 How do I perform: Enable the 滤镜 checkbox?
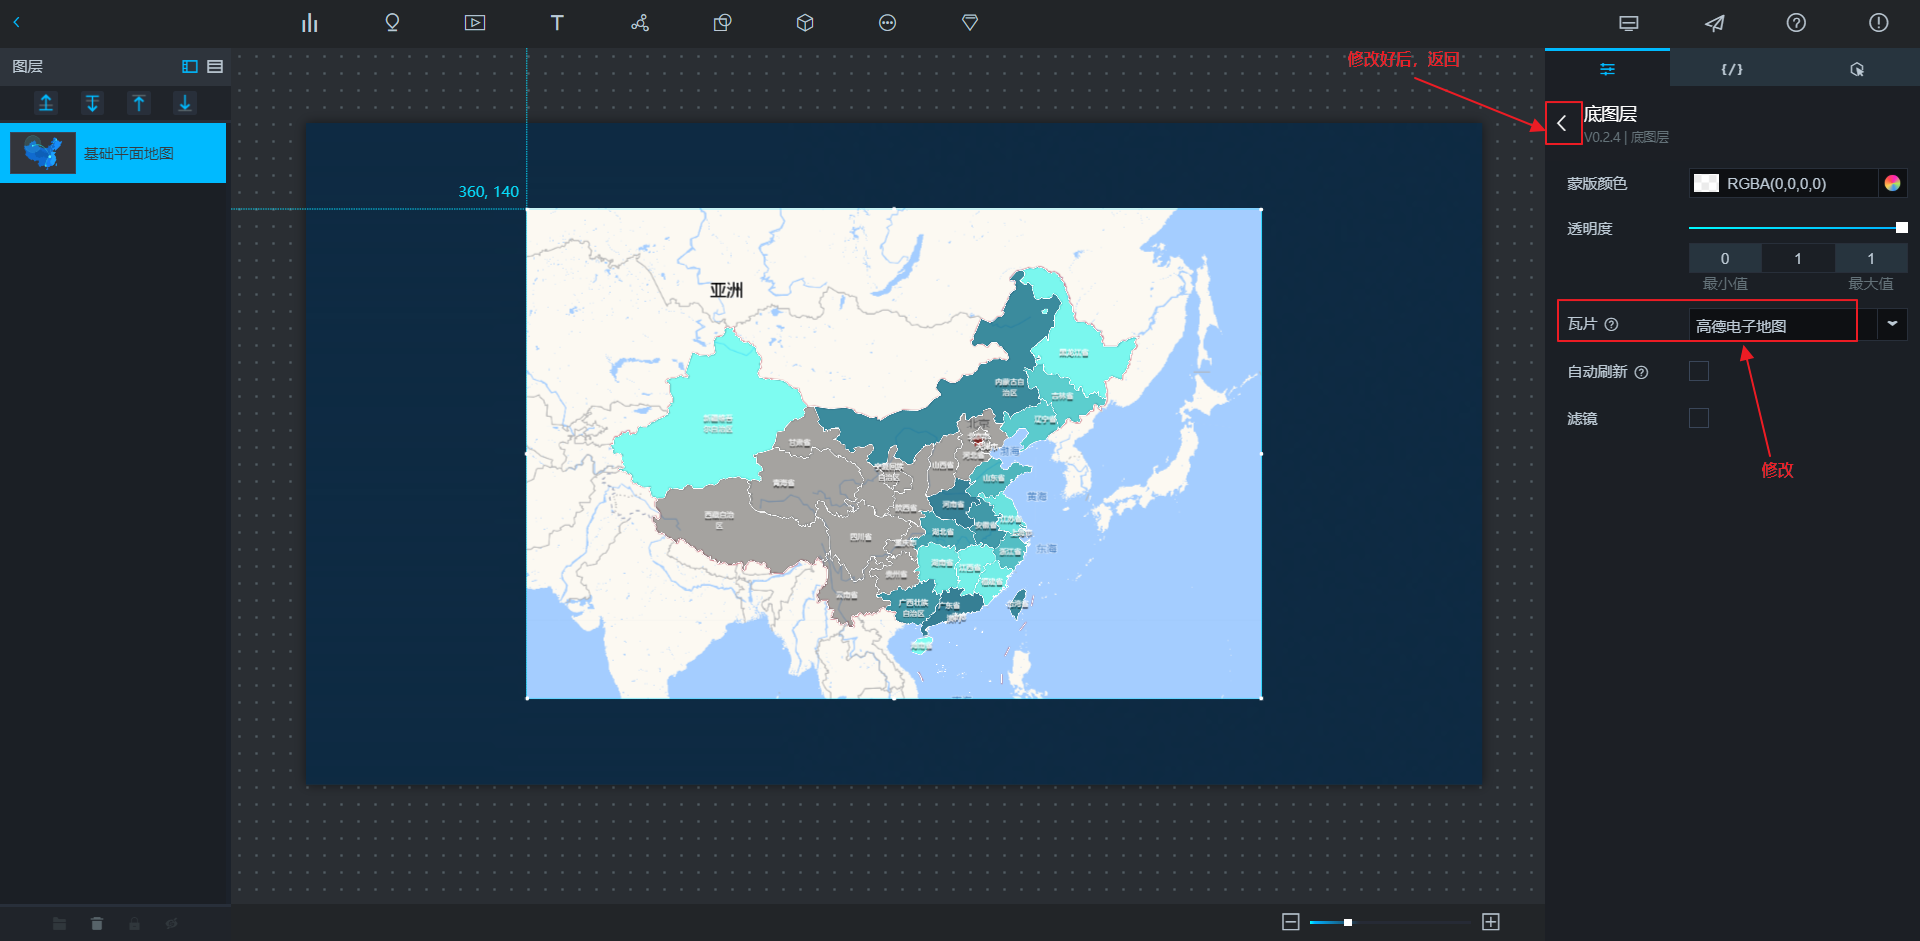pos(1699,418)
